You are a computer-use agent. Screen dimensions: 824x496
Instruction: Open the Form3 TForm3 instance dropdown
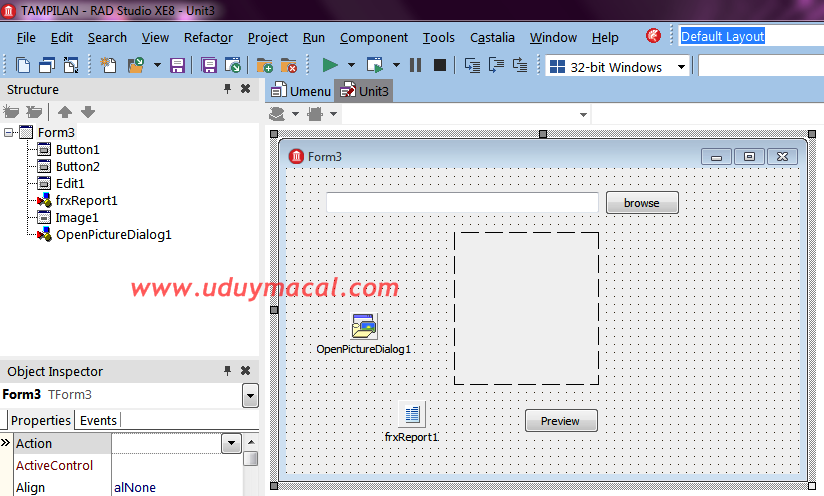[x=250, y=395]
